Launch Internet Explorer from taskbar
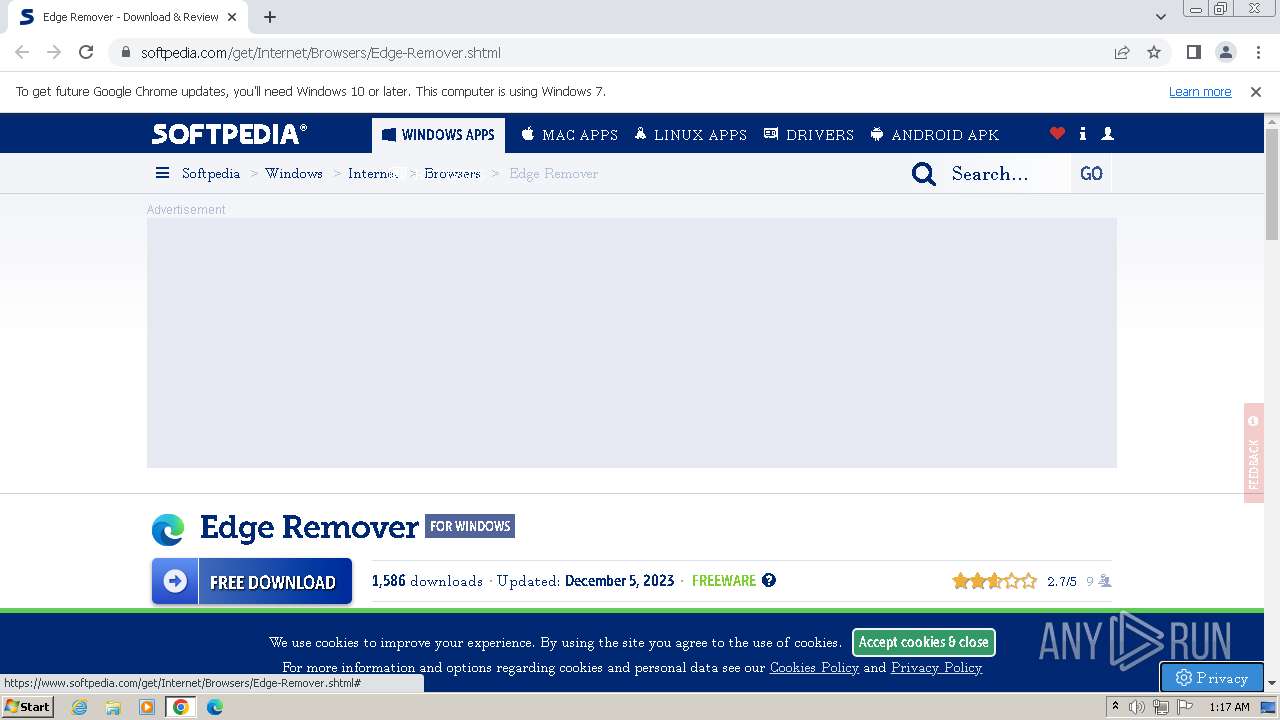1280x720 pixels. coord(80,707)
